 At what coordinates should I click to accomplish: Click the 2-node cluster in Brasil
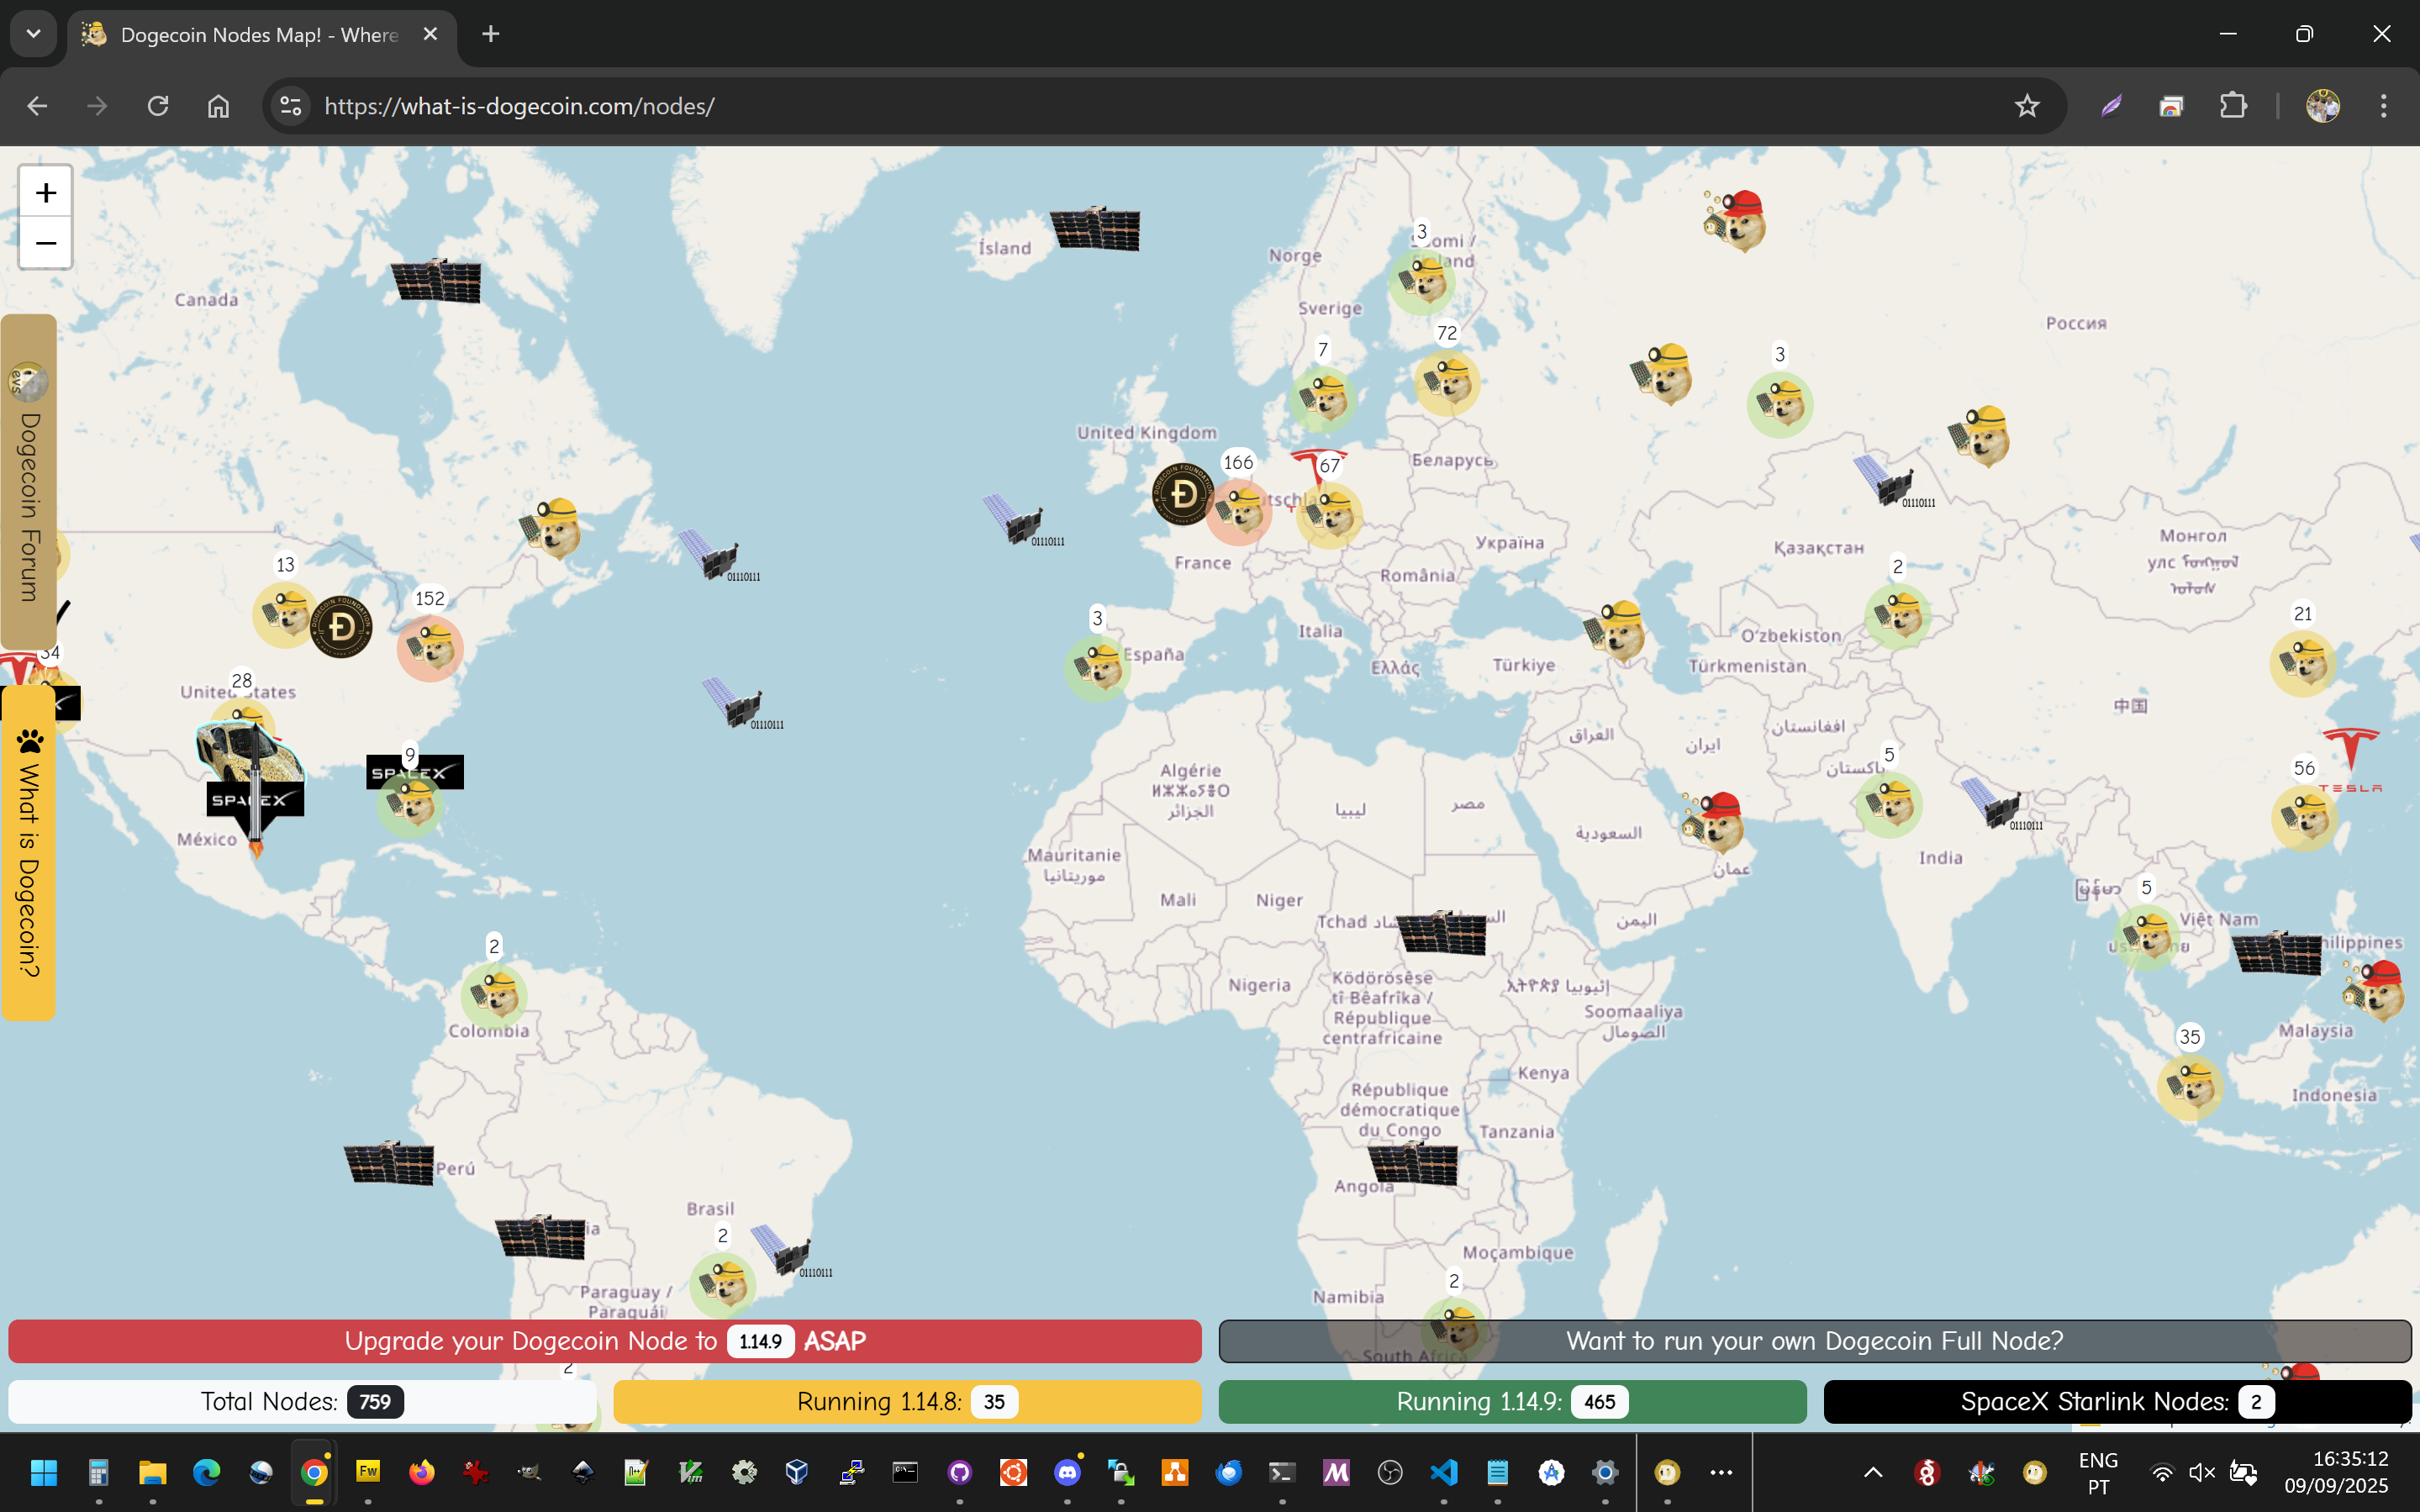[x=723, y=1285]
